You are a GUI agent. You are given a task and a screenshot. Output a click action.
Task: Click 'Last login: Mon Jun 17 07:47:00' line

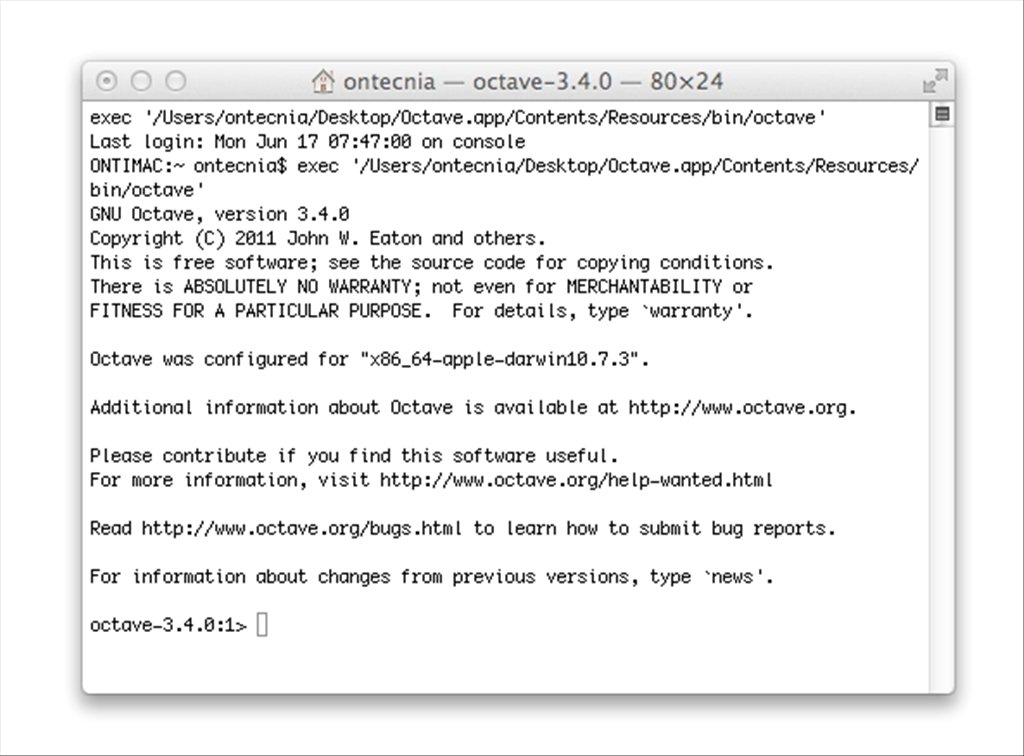point(308,142)
